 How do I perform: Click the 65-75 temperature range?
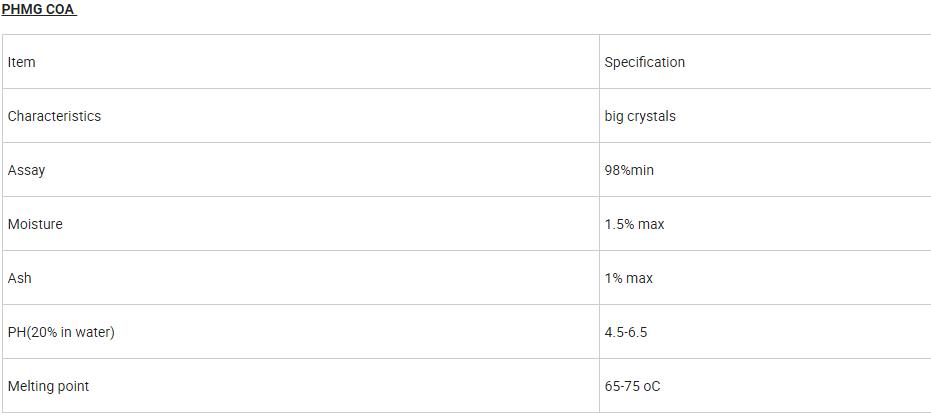pos(621,386)
